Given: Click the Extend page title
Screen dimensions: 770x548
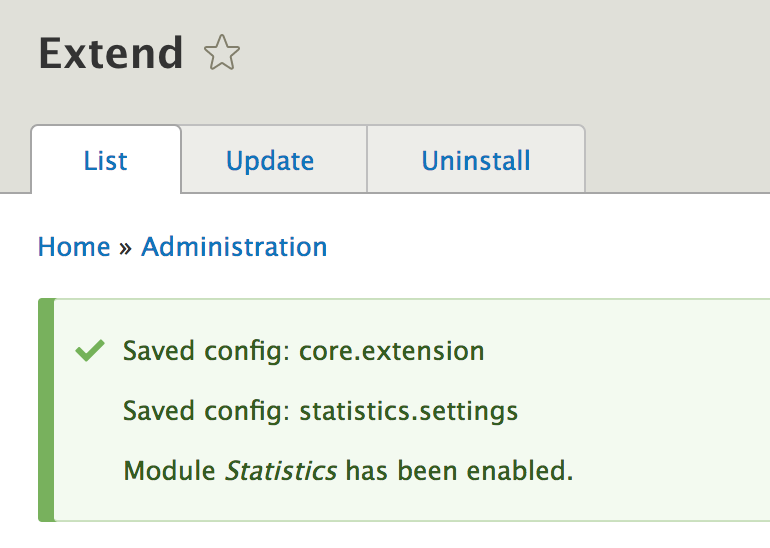Looking at the screenshot, I should pos(111,53).
